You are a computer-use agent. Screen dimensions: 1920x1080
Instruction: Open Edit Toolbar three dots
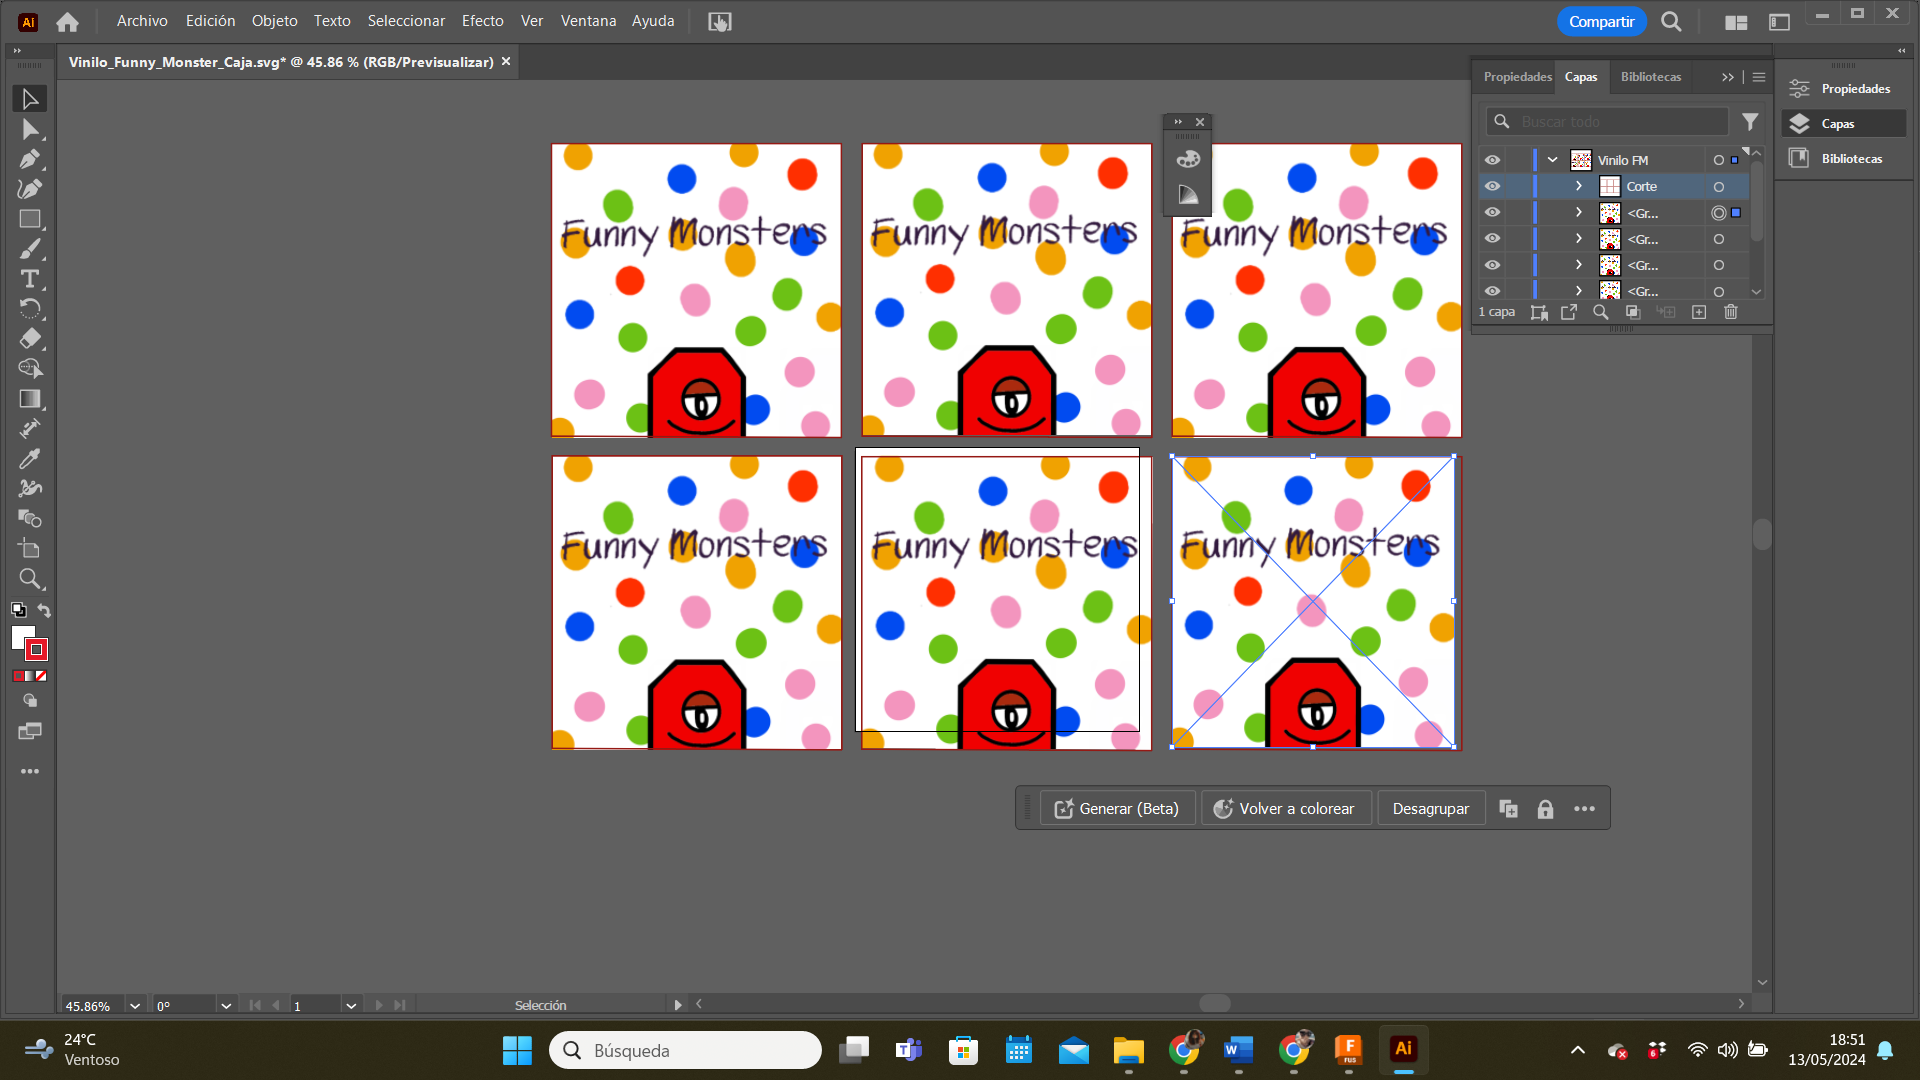point(30,771)
